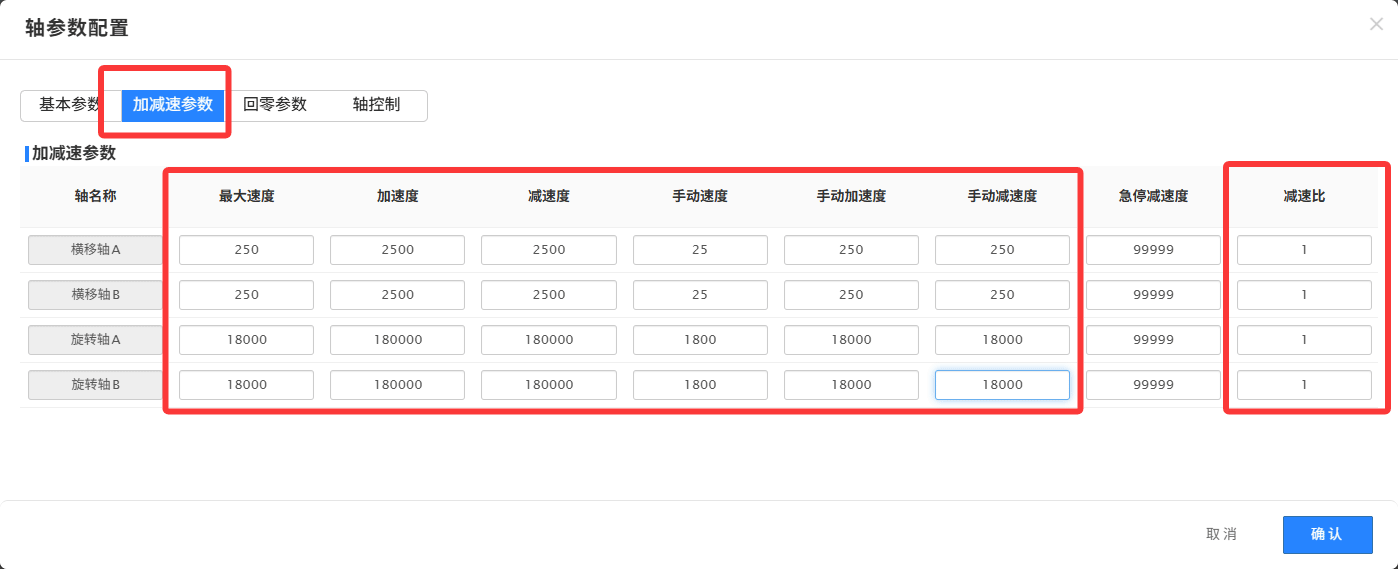1398x569 pixels.
Task: Click the 旋转轴B axis name cell
Action: click(95, 385)
